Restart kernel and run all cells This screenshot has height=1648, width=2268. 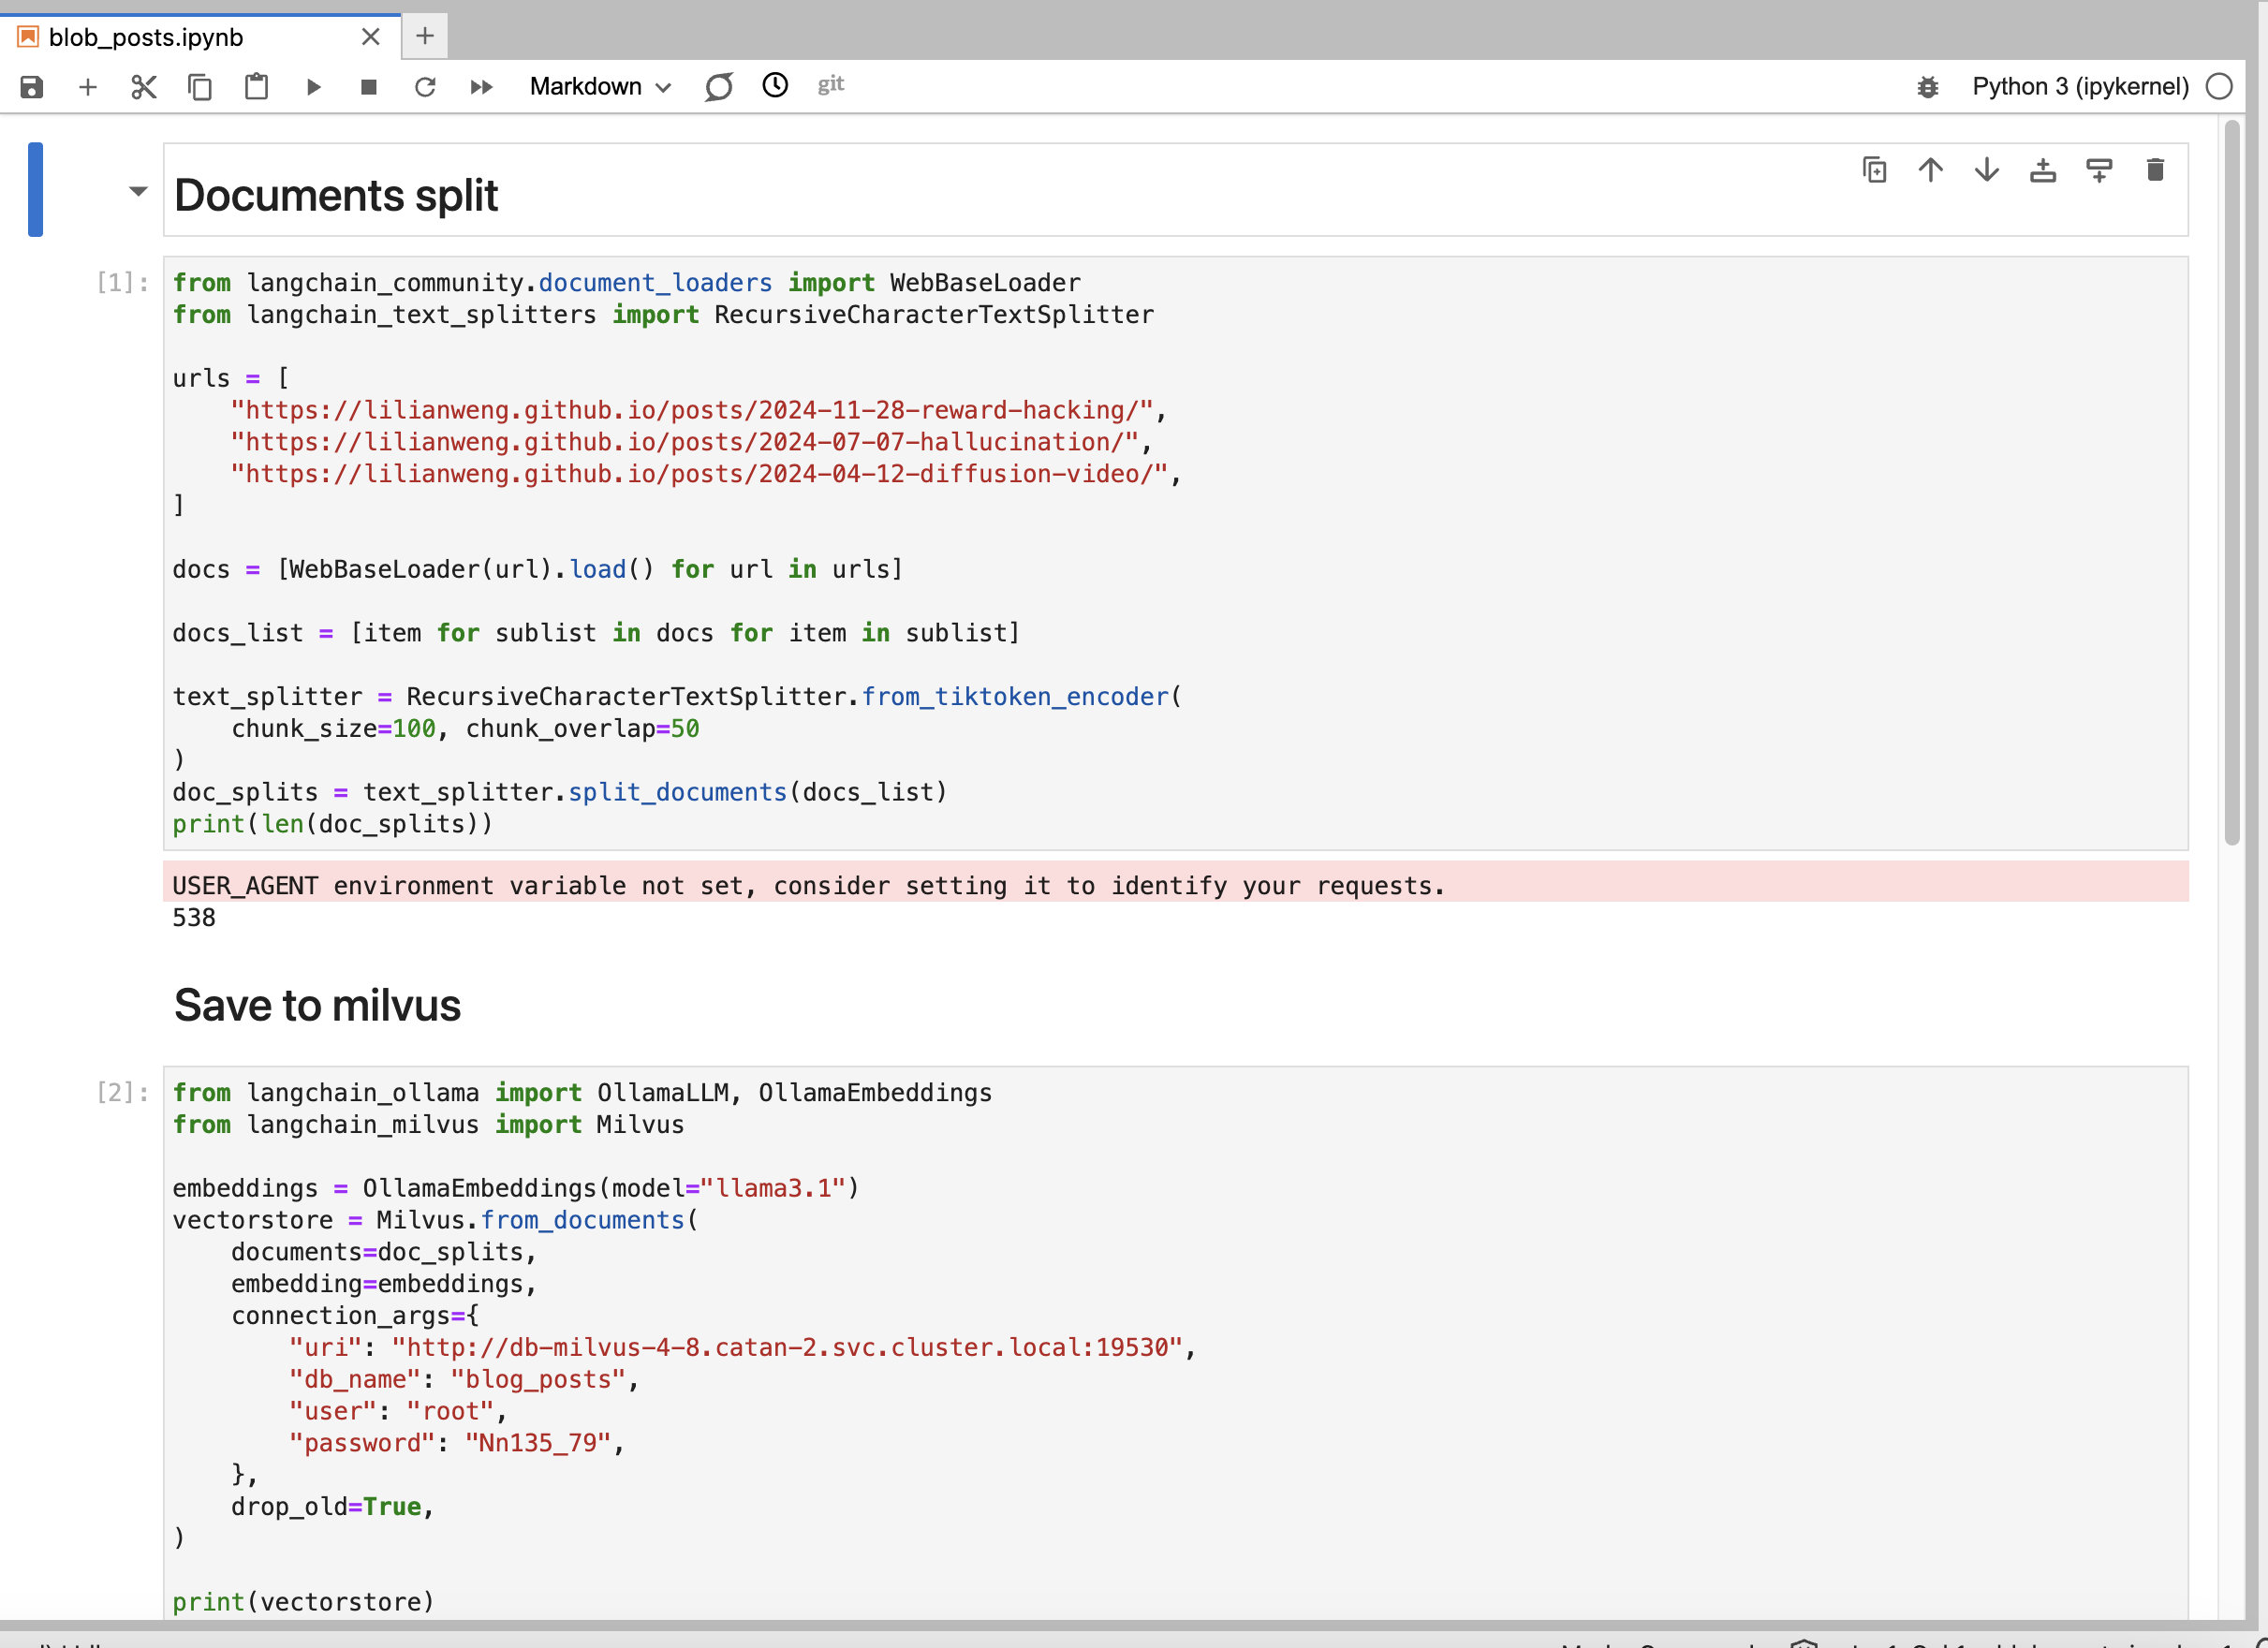[481, 87]
